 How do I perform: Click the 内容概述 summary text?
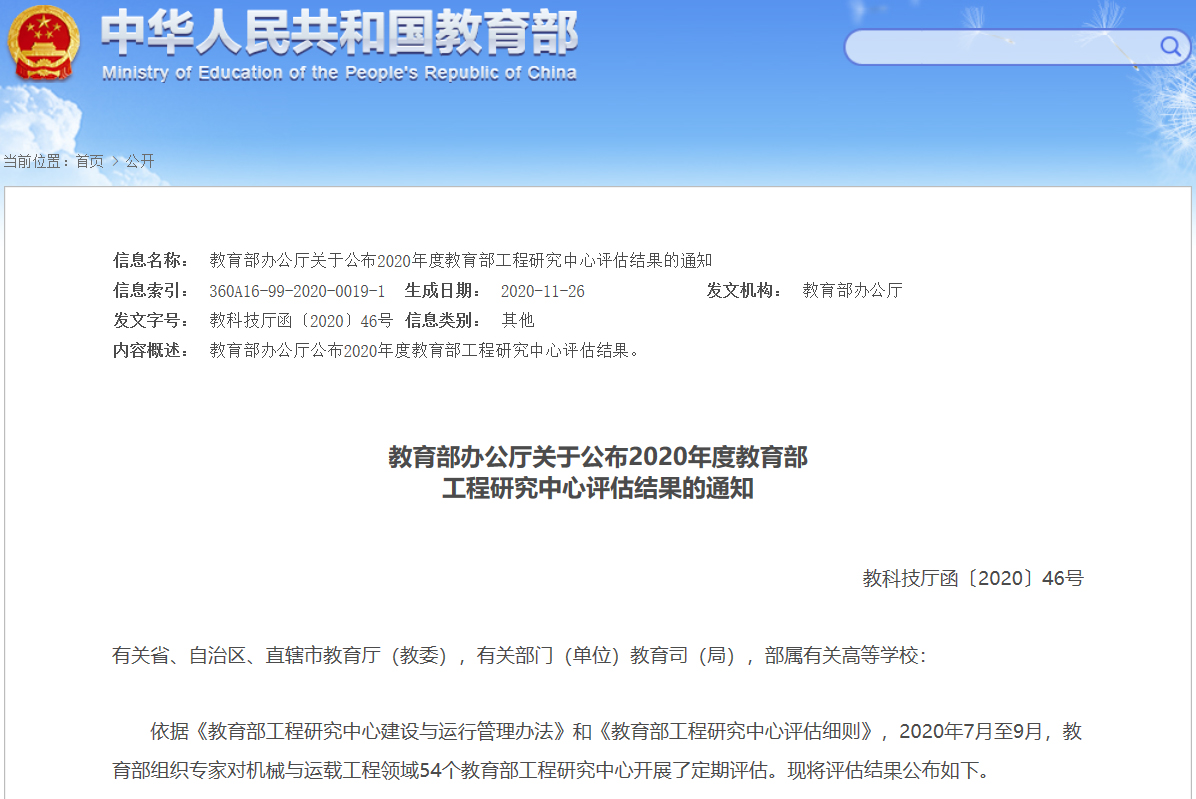pyautogui.click(x=424, y=351)
